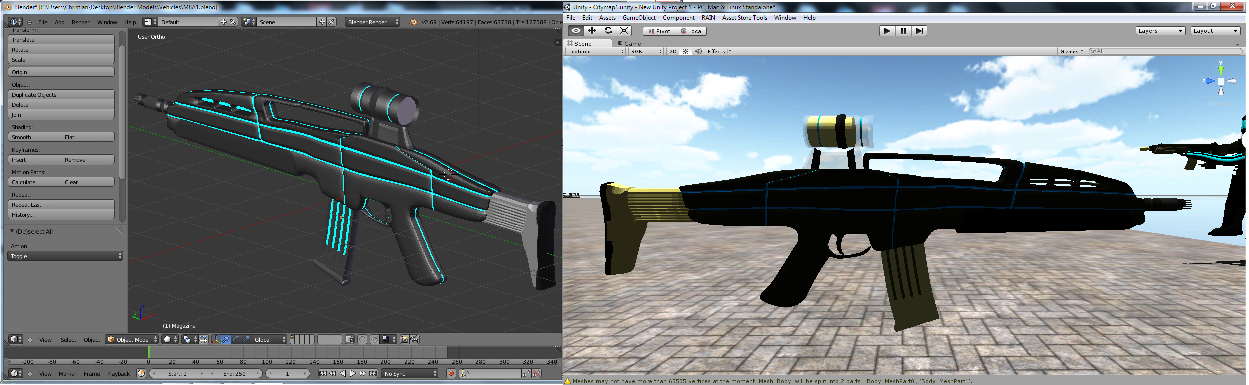Open Asset Store Tools menu

pyautogui.click(x=745, y=18)
